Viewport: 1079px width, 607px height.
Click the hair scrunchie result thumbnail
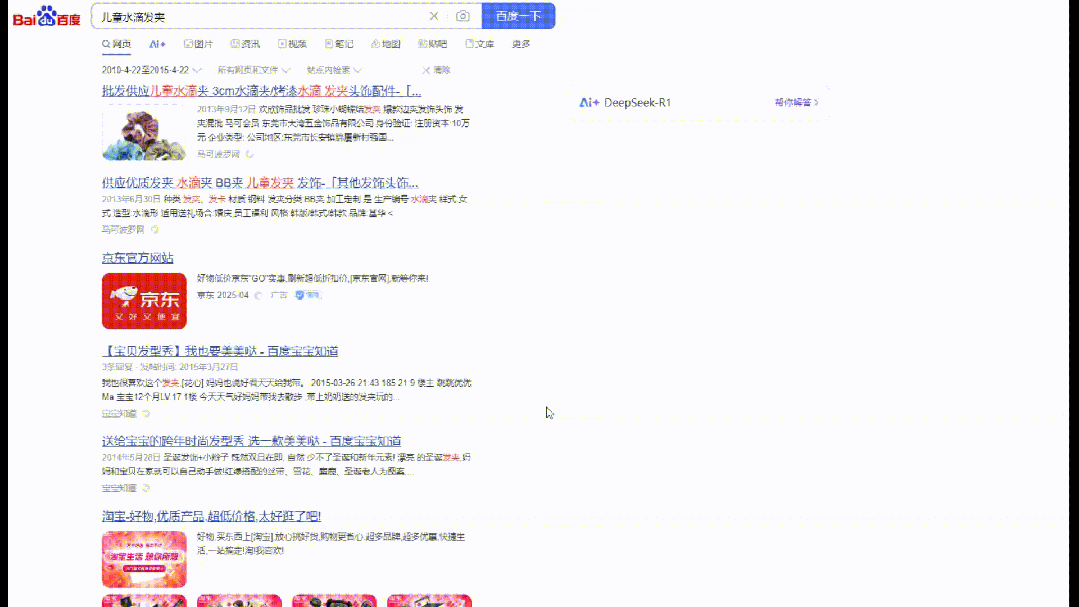tap(144, 132)
